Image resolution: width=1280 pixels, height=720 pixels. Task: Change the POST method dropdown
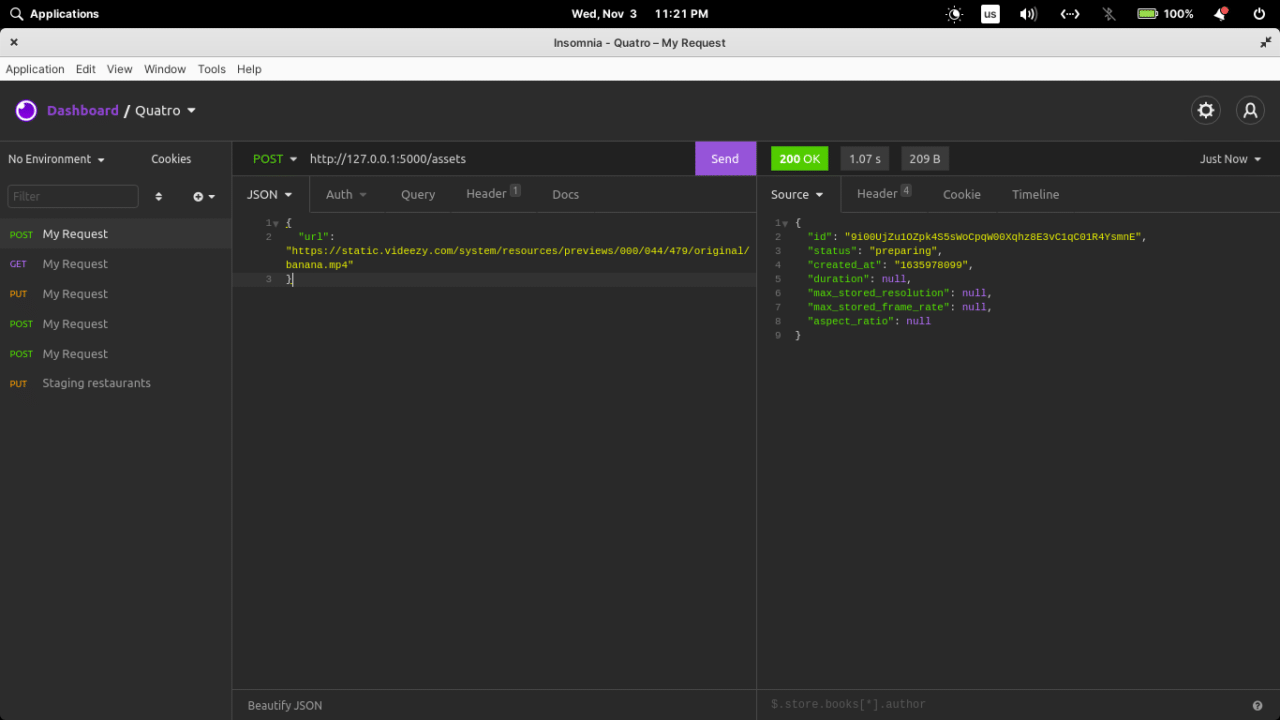click(275, 159)
